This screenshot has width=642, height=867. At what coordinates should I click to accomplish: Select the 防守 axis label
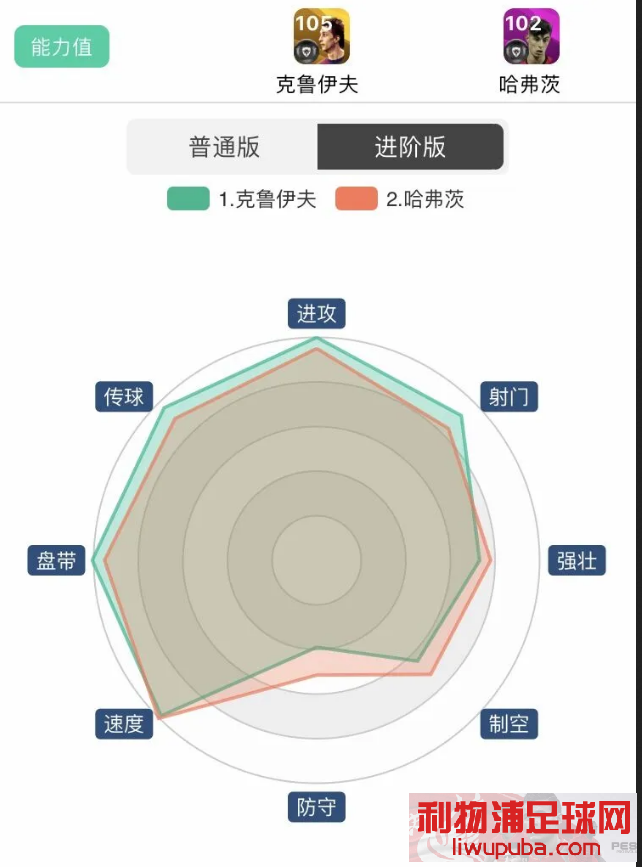(317, 807)
